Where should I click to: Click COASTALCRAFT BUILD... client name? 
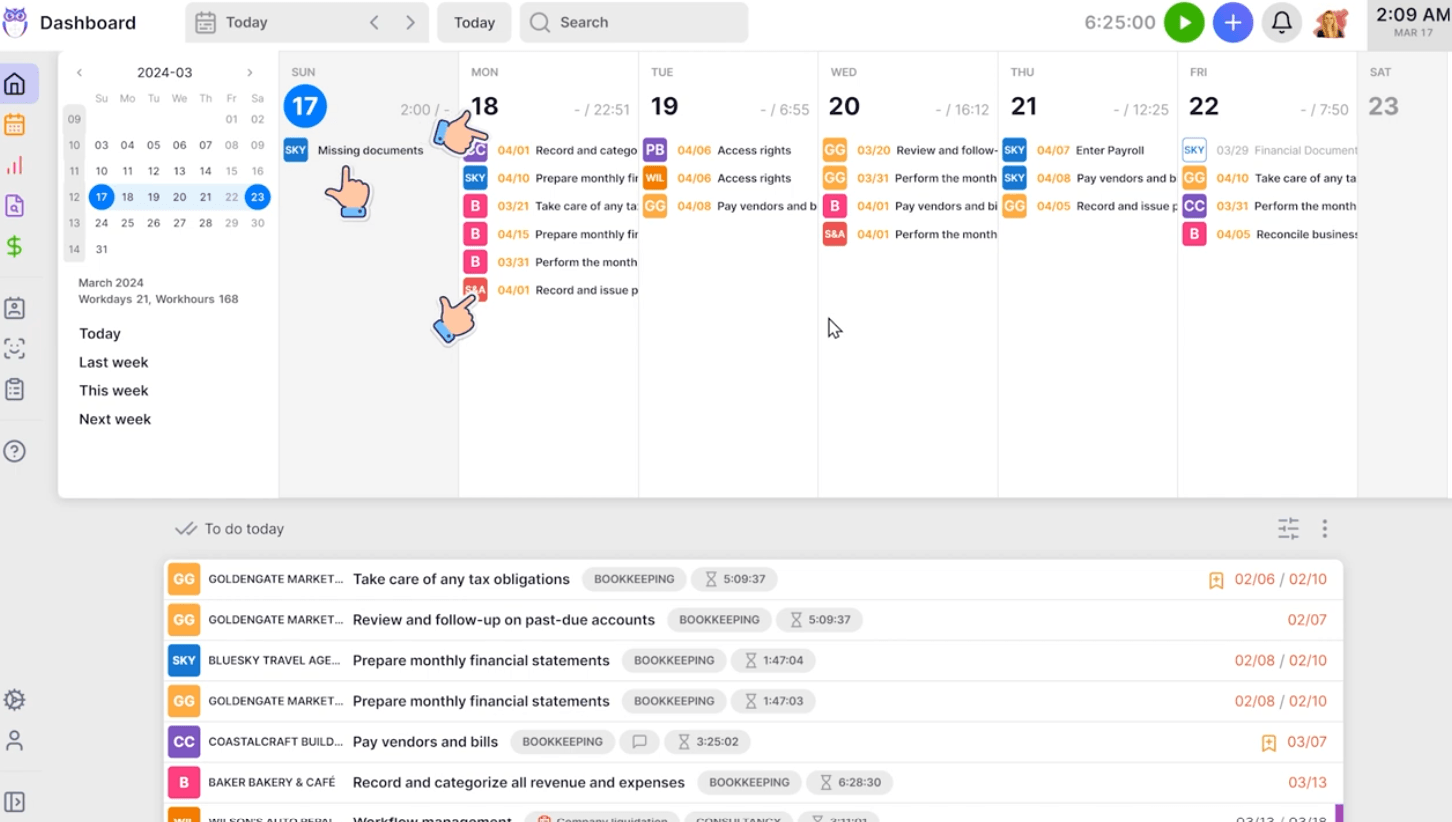[276, 742]
